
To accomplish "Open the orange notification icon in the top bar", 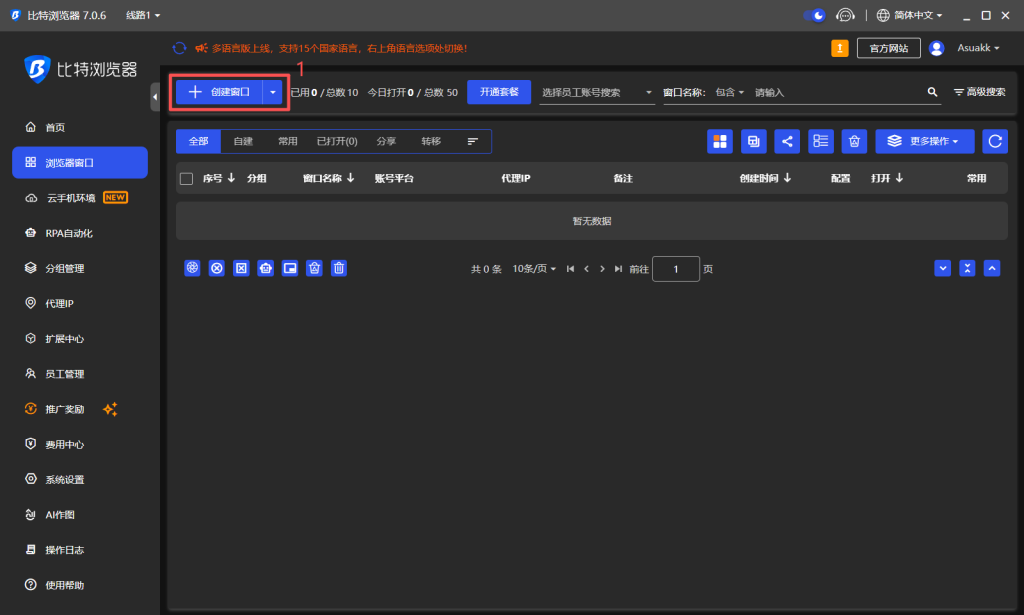I will pyautogui.click(x=839, y=47).
